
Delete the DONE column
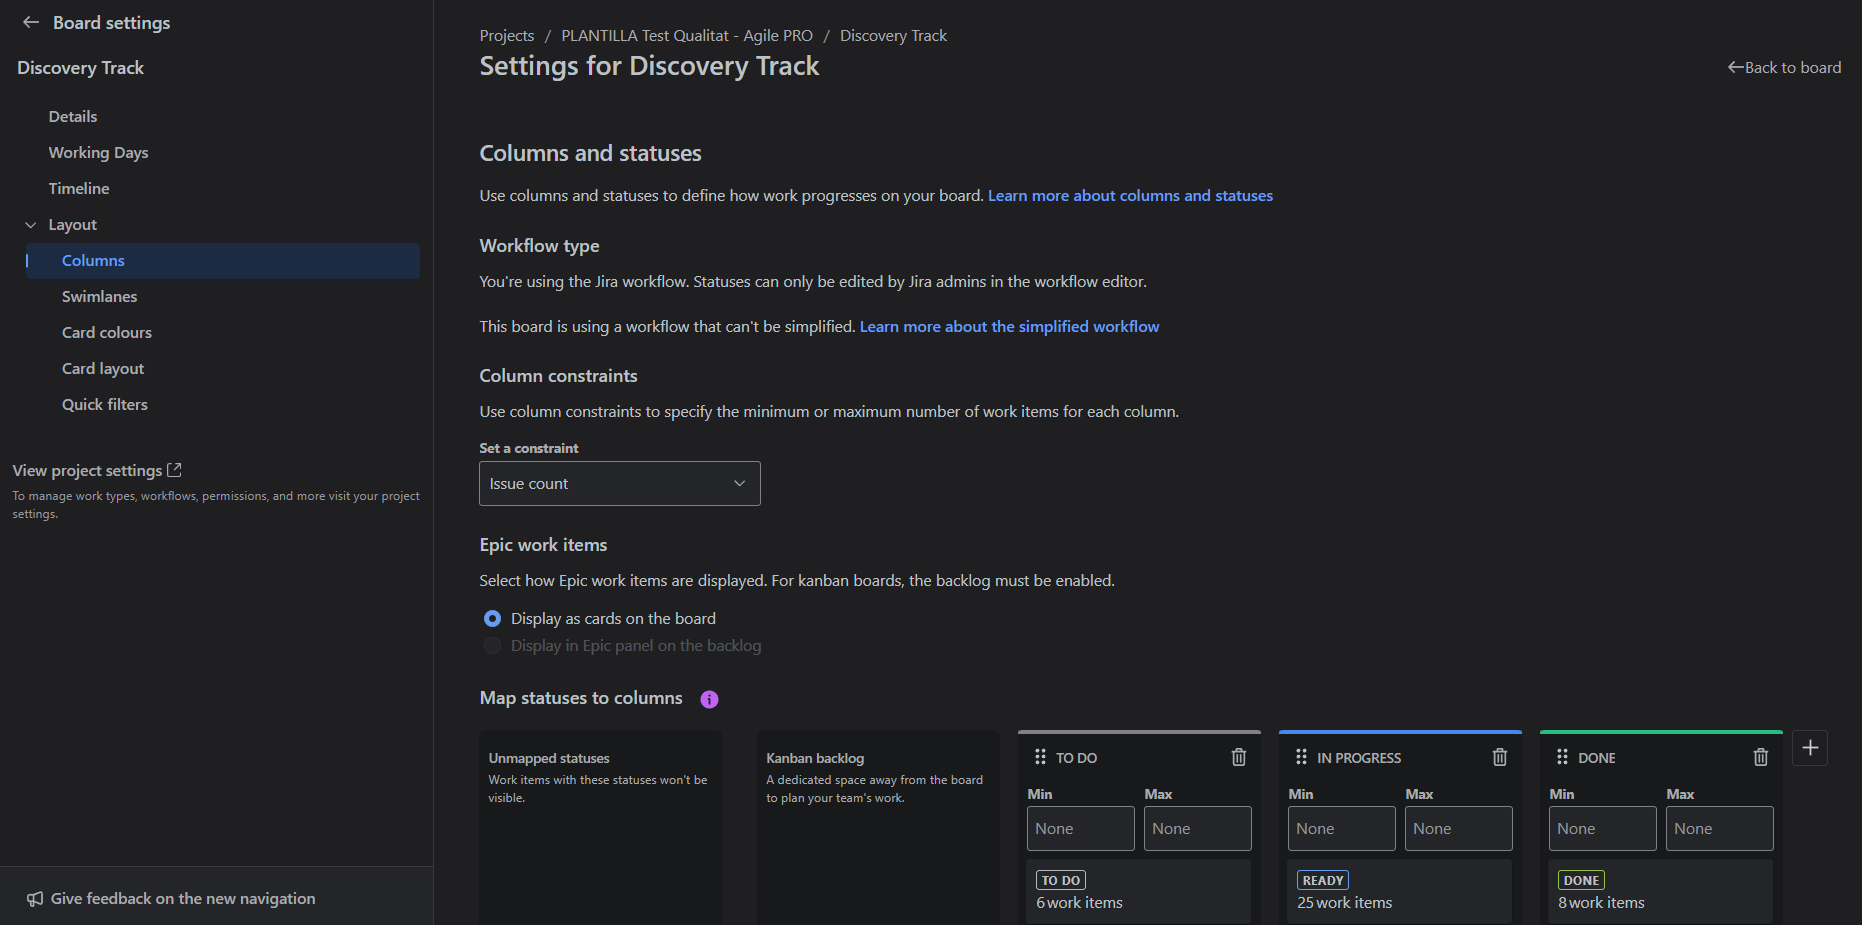[1761, 757]
